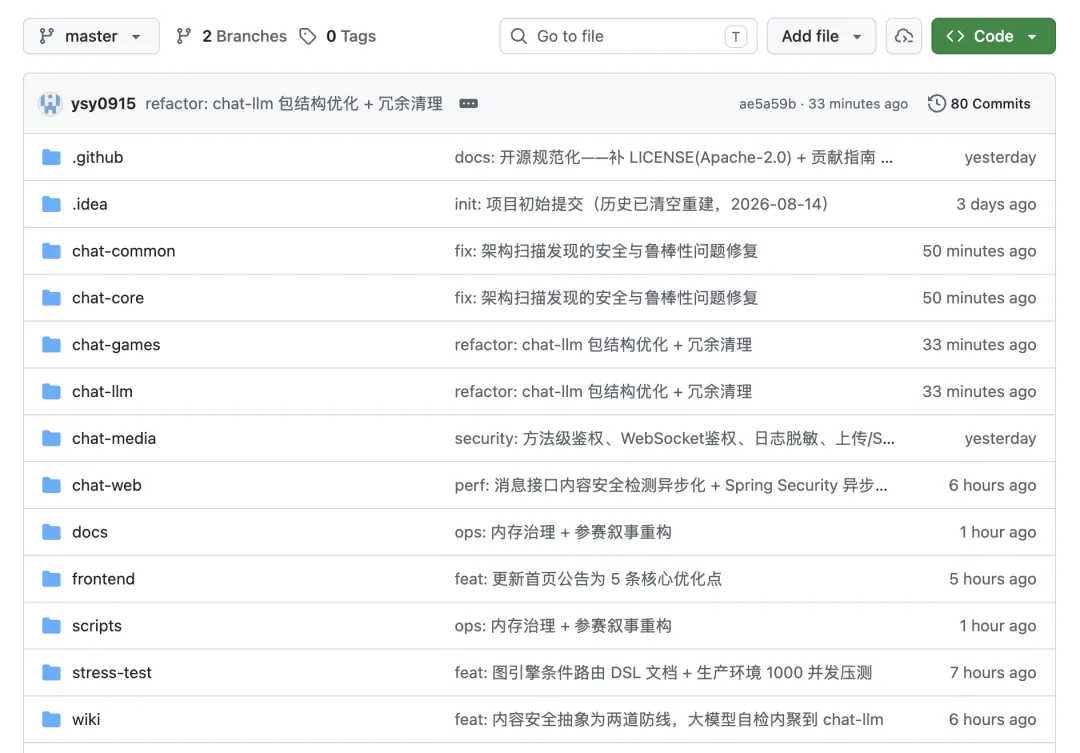The image size is (1080, 753).
Task: Open the .idea folder name
Action: coord(90,204)
